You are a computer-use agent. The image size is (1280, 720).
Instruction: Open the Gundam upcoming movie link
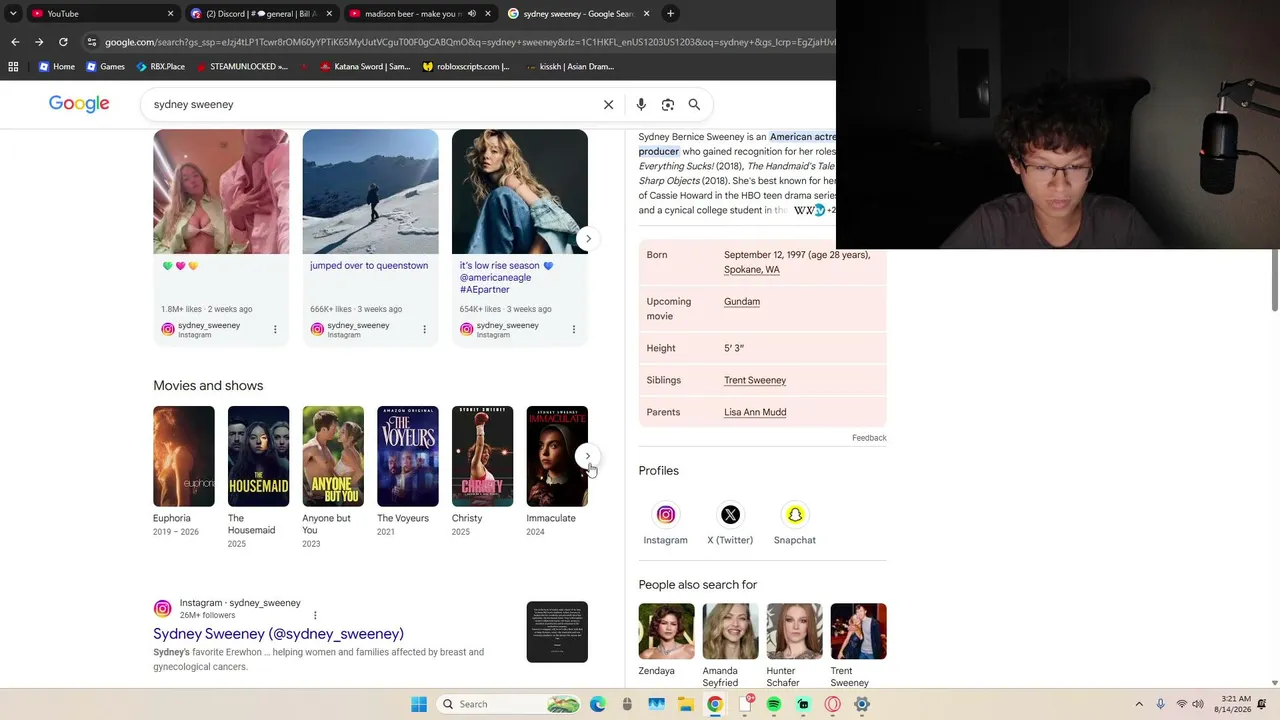pos(742,302)
